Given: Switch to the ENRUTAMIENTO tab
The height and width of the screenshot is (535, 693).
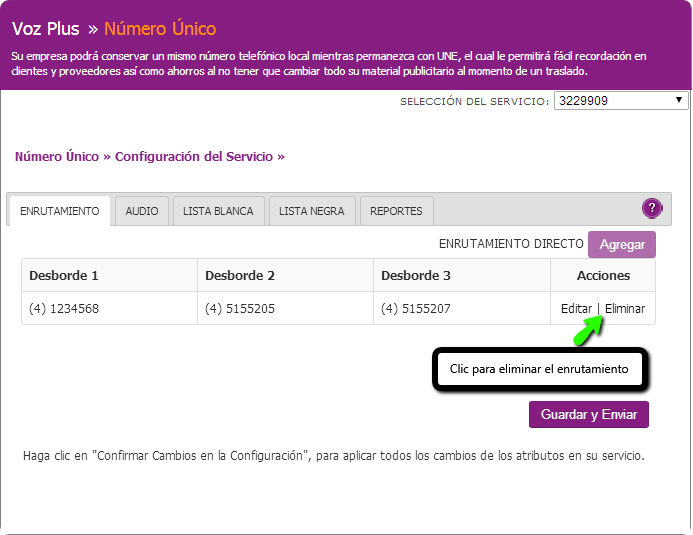Looking at the screenshot, I should coord(60,211).
